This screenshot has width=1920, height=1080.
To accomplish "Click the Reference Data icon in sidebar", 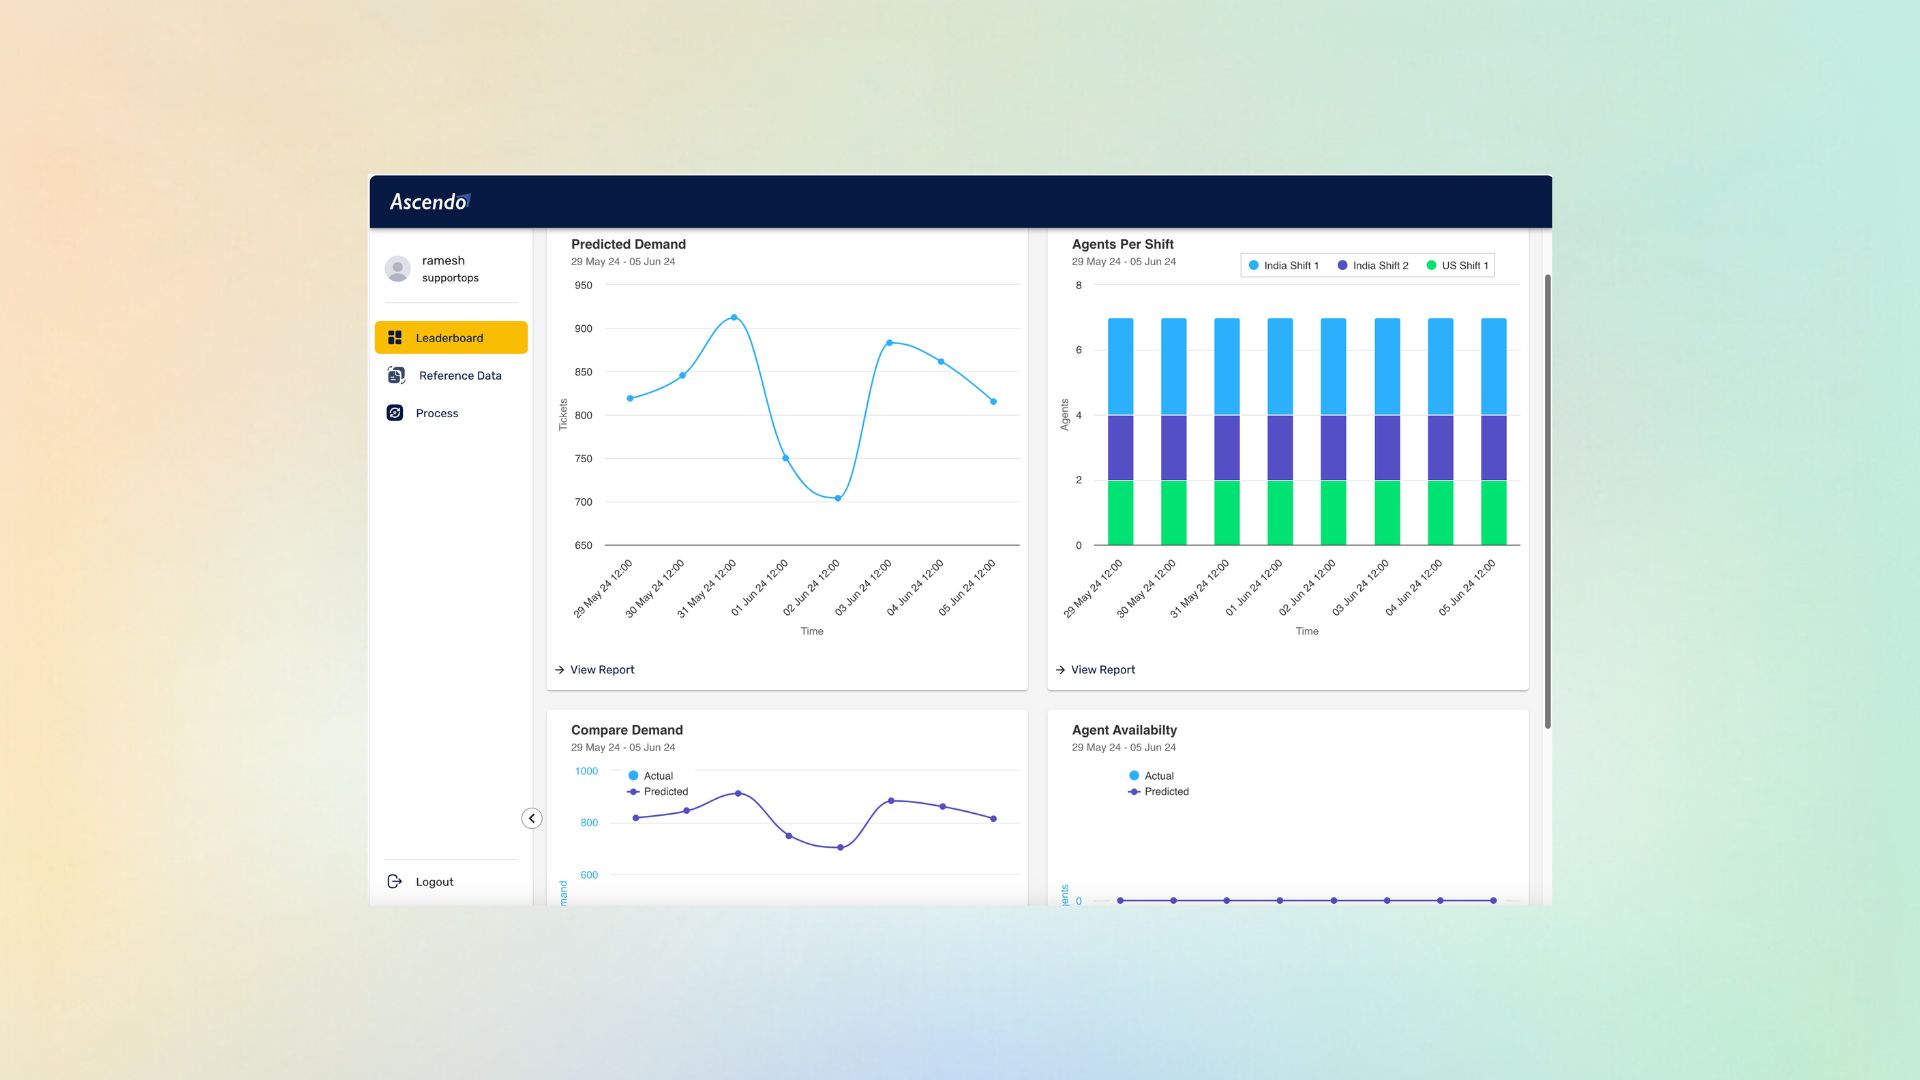I will coord(396,376).
